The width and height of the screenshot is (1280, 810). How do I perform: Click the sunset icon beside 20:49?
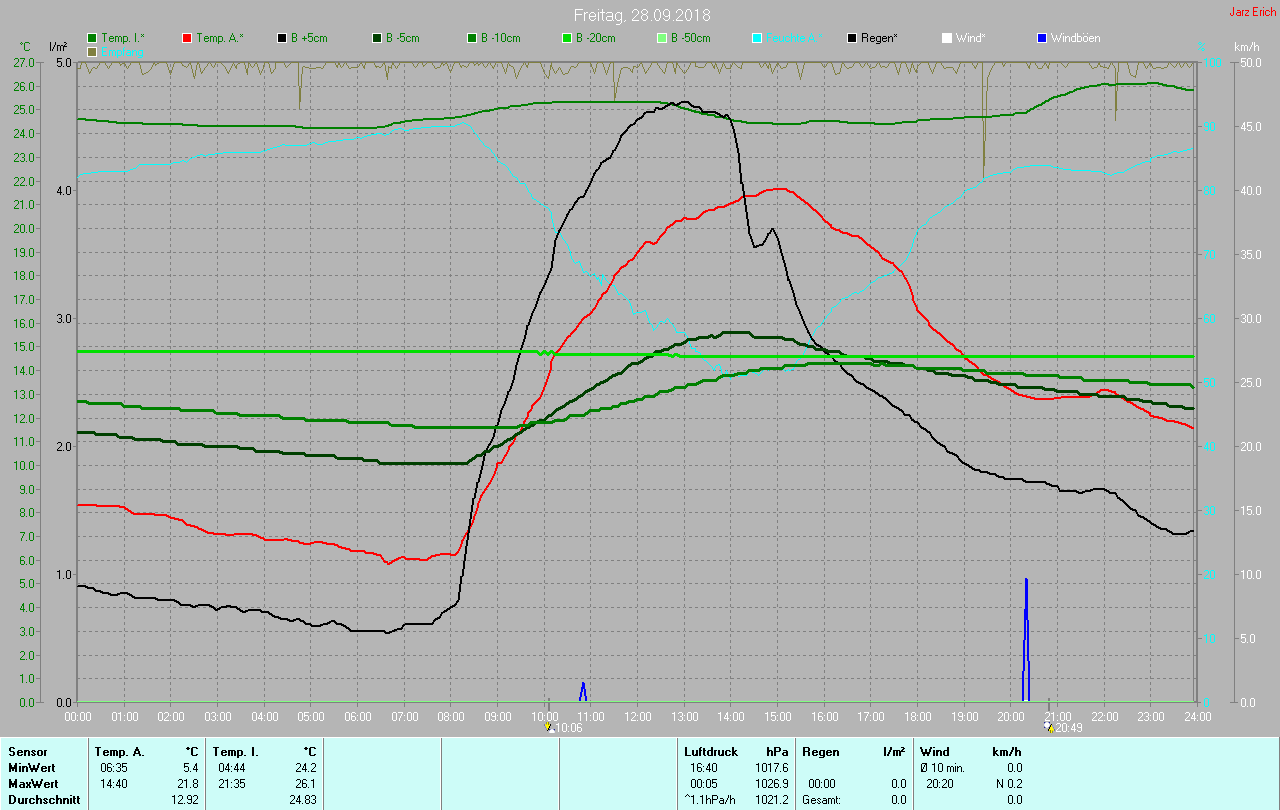coord(1048,727)
